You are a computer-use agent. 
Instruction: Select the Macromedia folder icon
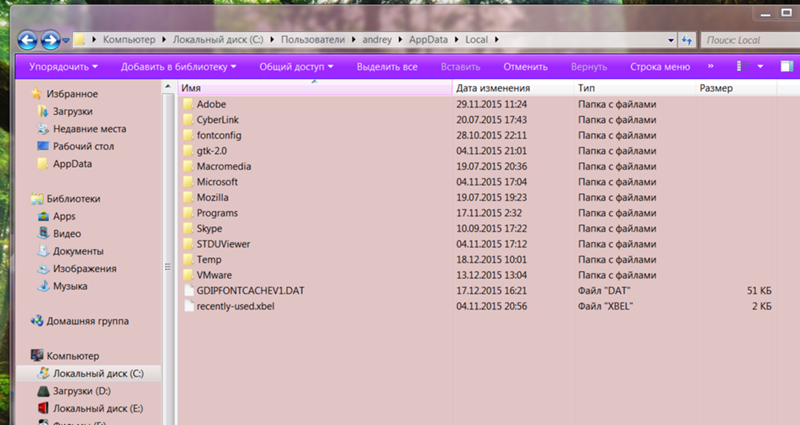[x=188, y=166]
